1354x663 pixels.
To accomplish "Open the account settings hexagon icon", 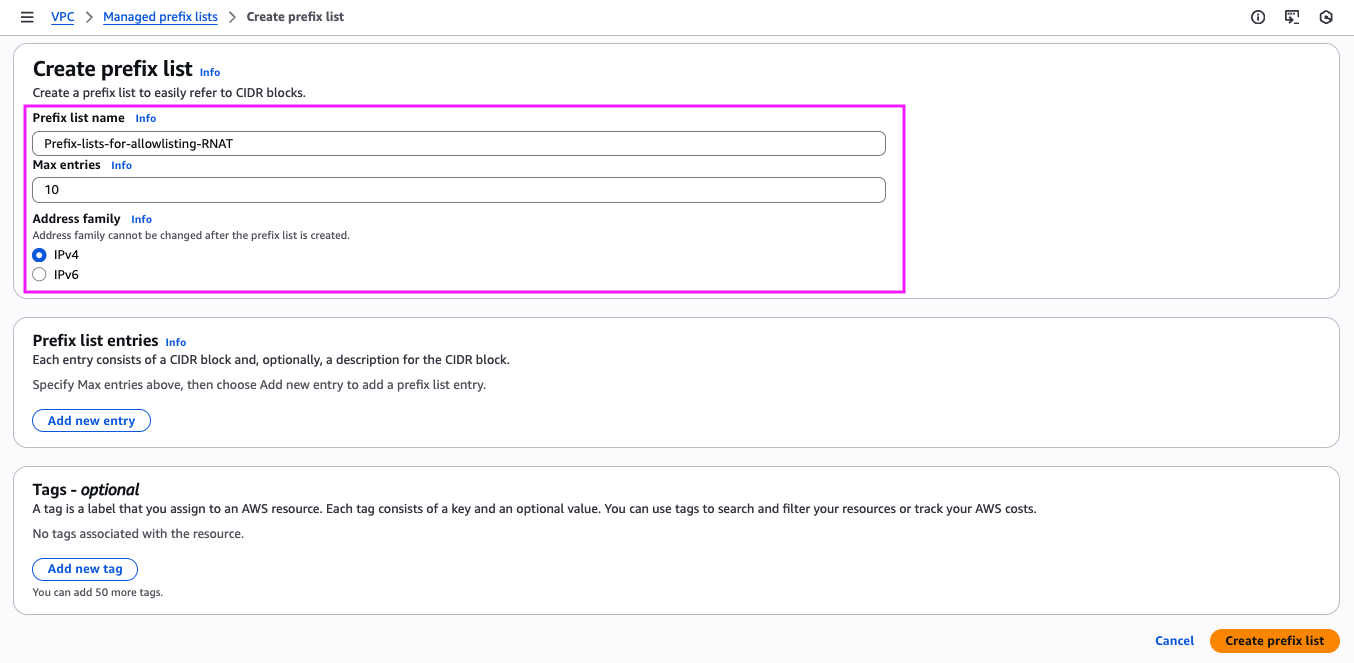I will coord(1325,17).
